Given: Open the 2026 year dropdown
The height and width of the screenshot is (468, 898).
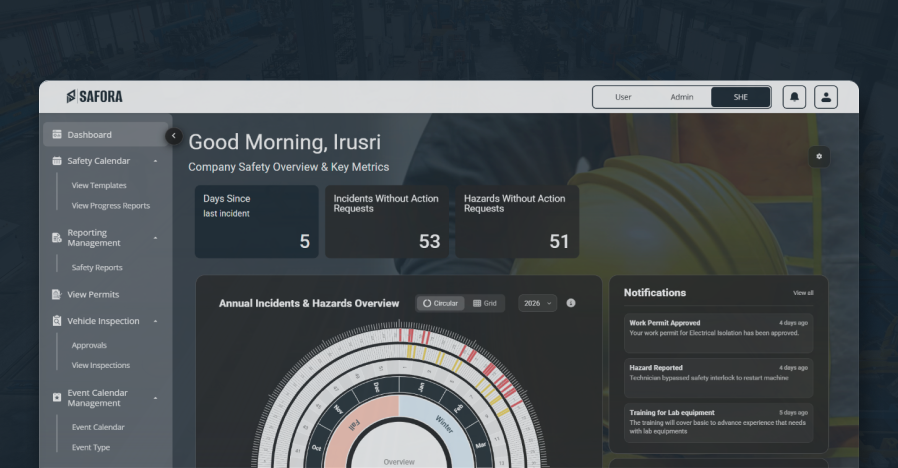Looking at the screenshot, I should (x=538, y=303).
